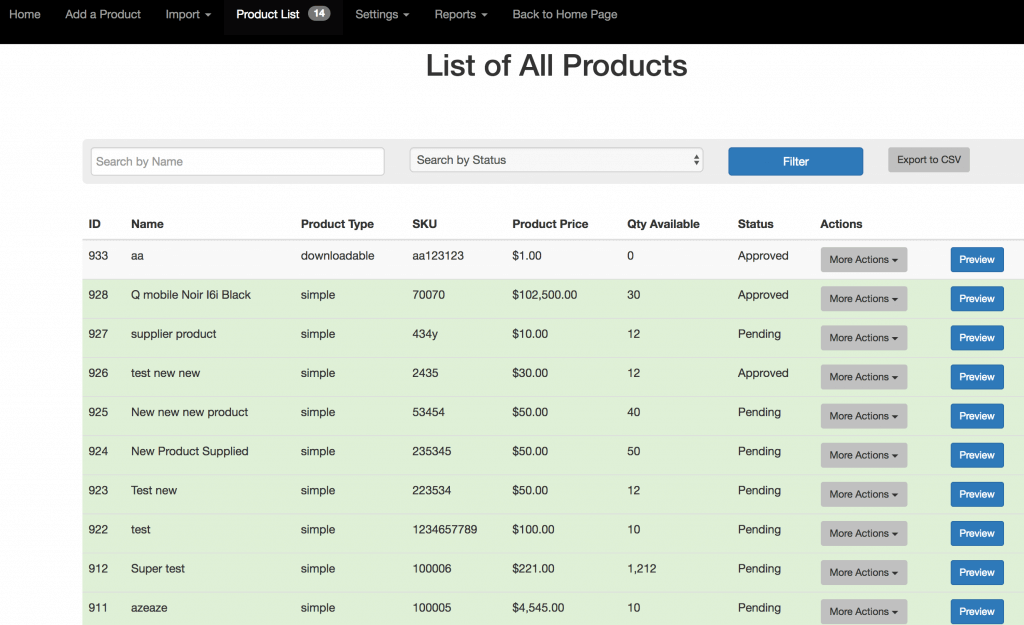Click the Product List tab

click(x=268, y=15)
